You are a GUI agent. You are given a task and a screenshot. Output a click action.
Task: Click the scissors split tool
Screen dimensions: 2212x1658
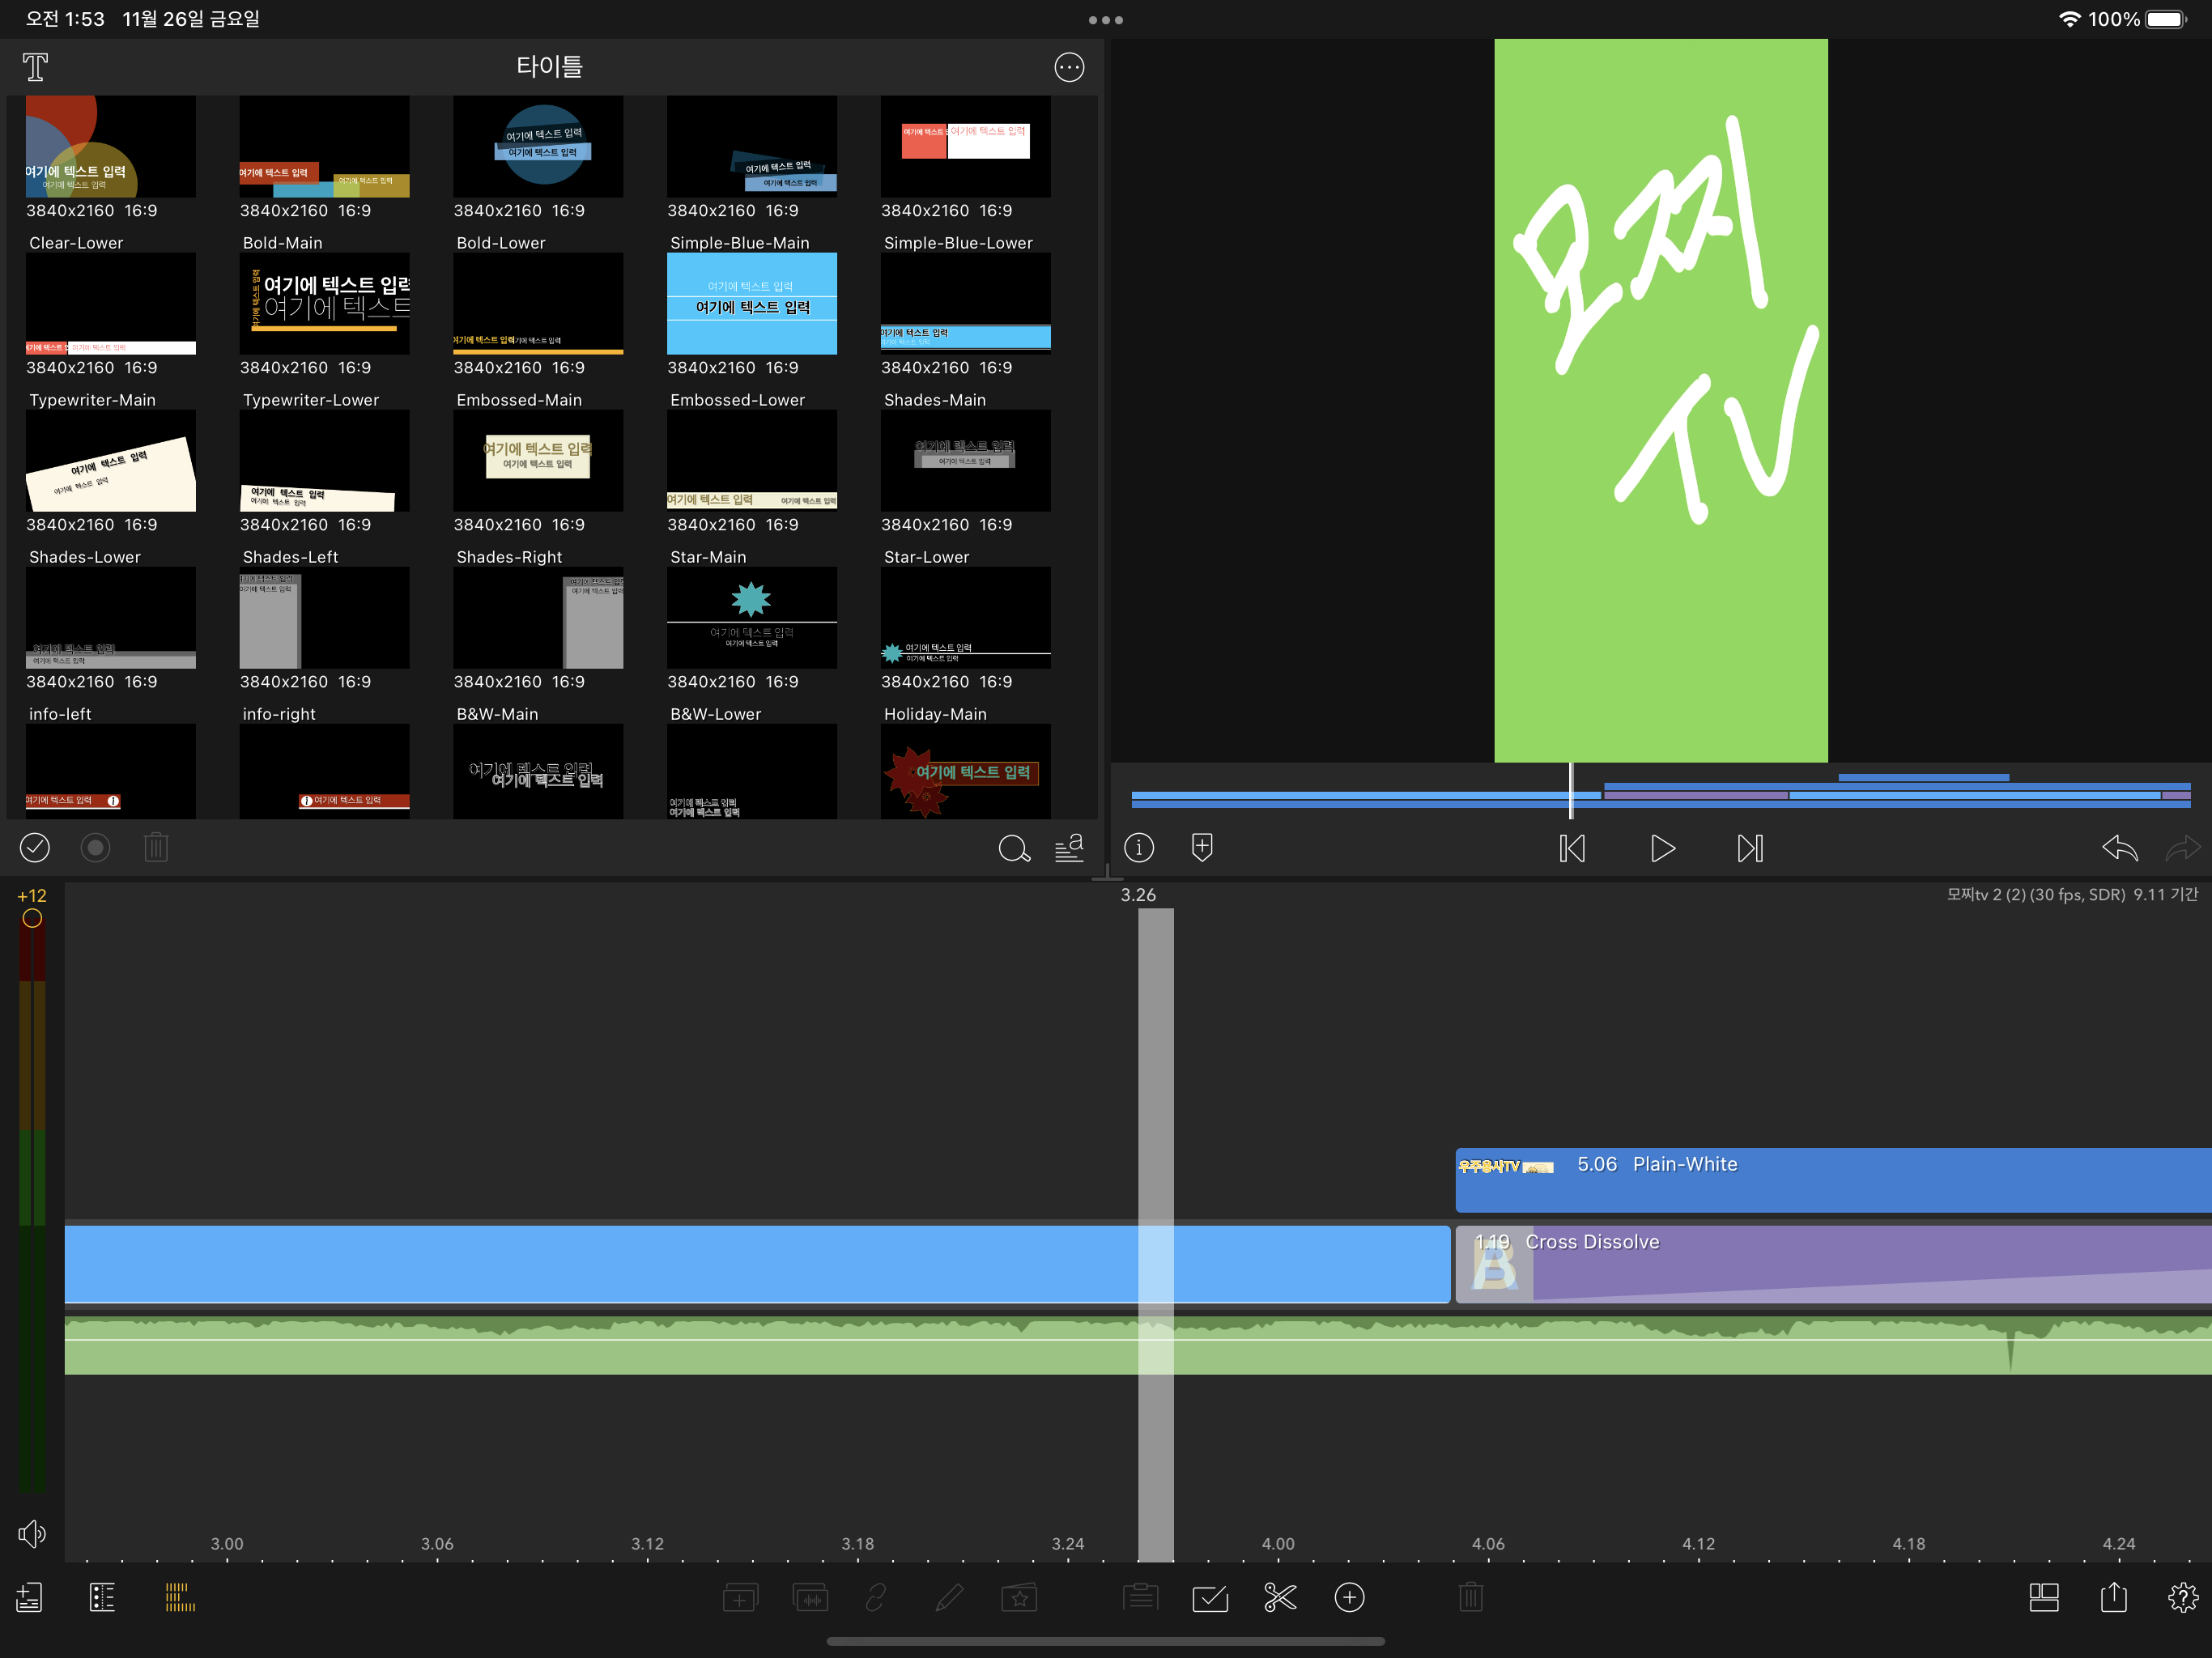[x=1279, y=1597]
